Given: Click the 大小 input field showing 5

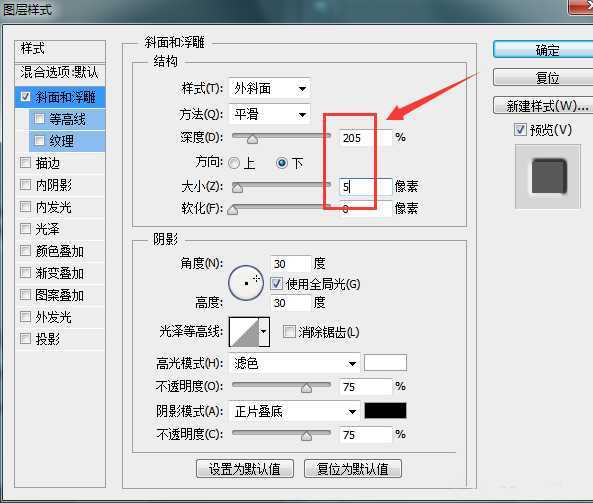Looking at the screenshot, I should point(365,186).
